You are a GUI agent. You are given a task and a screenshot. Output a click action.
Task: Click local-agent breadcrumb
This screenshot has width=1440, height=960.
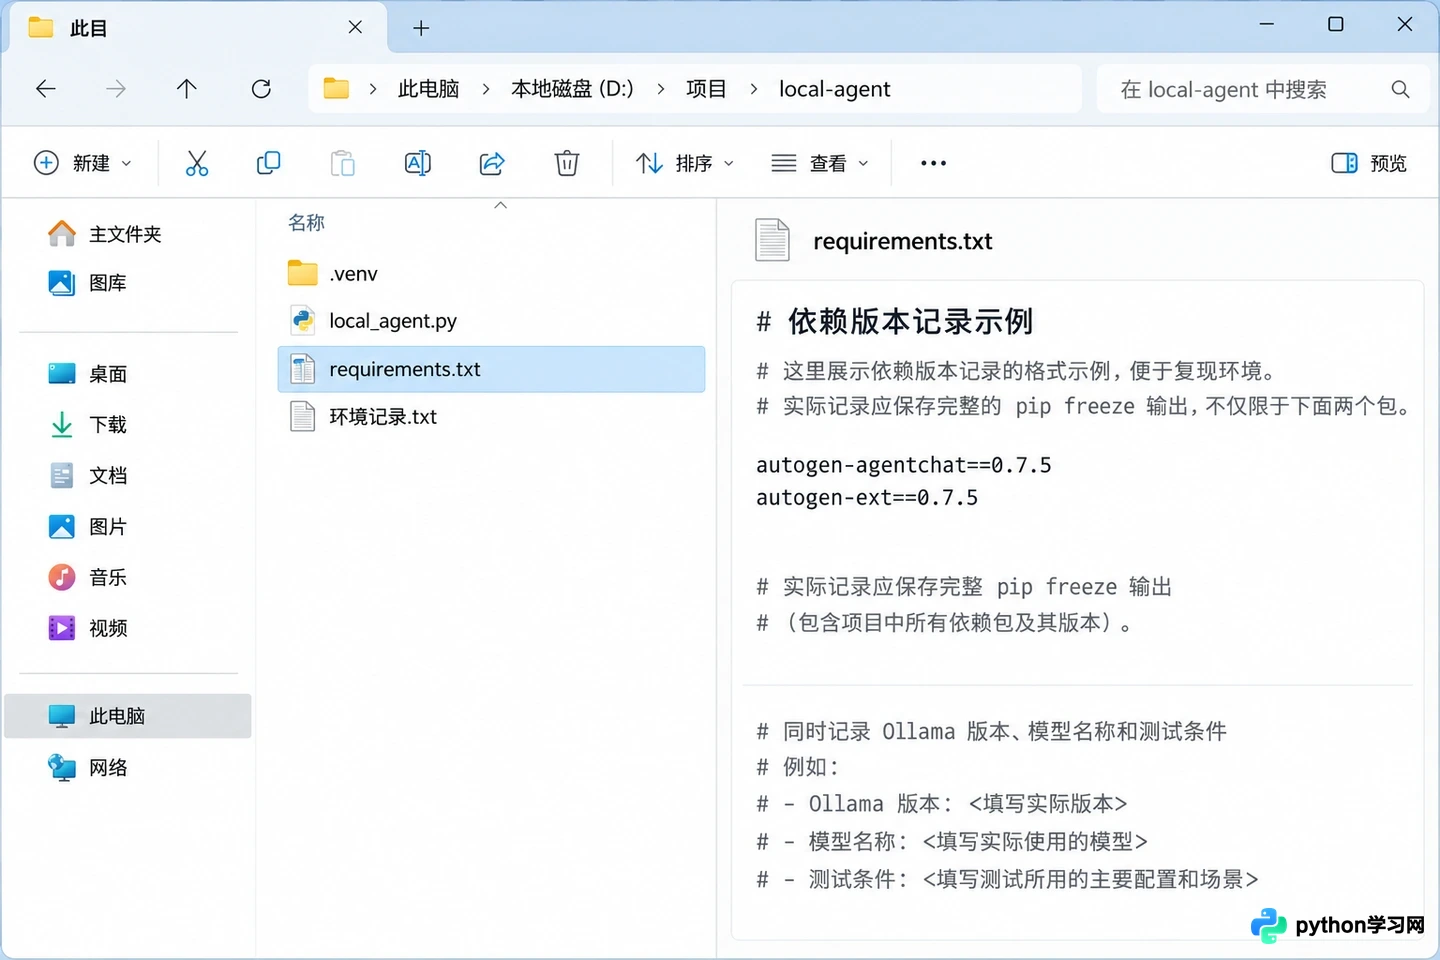point(834,89)
